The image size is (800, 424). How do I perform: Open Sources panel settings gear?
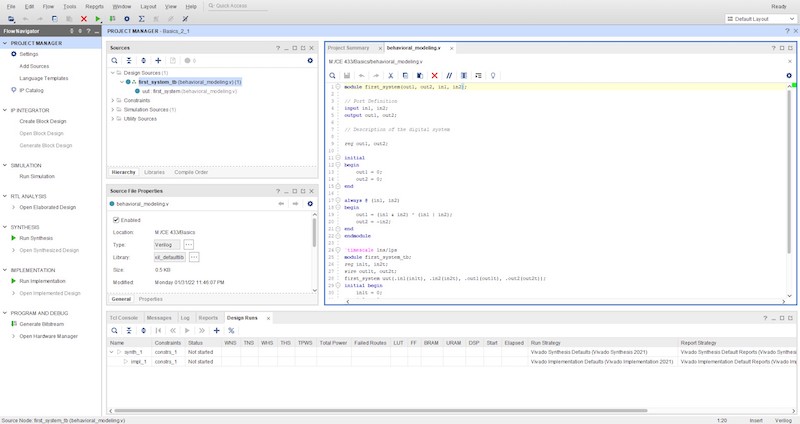[x=310, y=61]
